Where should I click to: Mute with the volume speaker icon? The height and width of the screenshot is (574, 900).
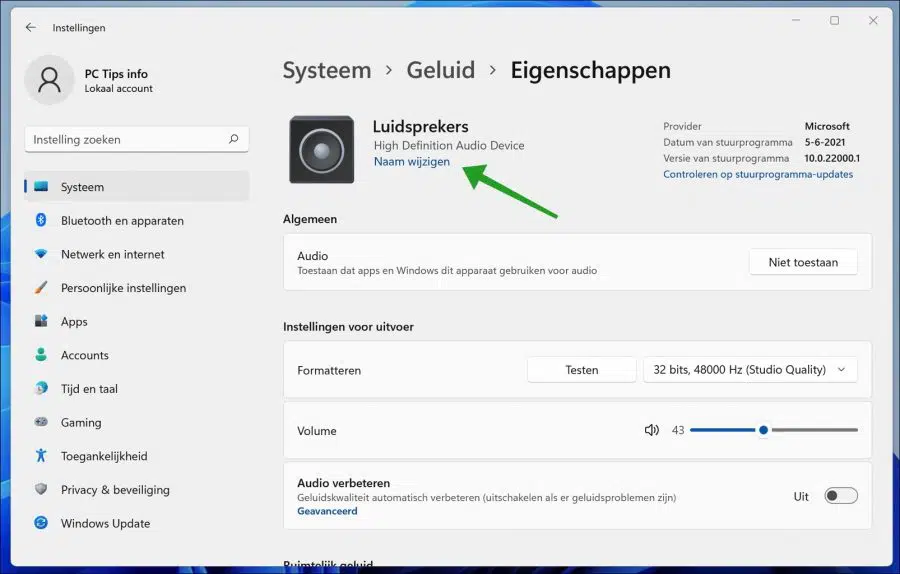coord(651,430)
